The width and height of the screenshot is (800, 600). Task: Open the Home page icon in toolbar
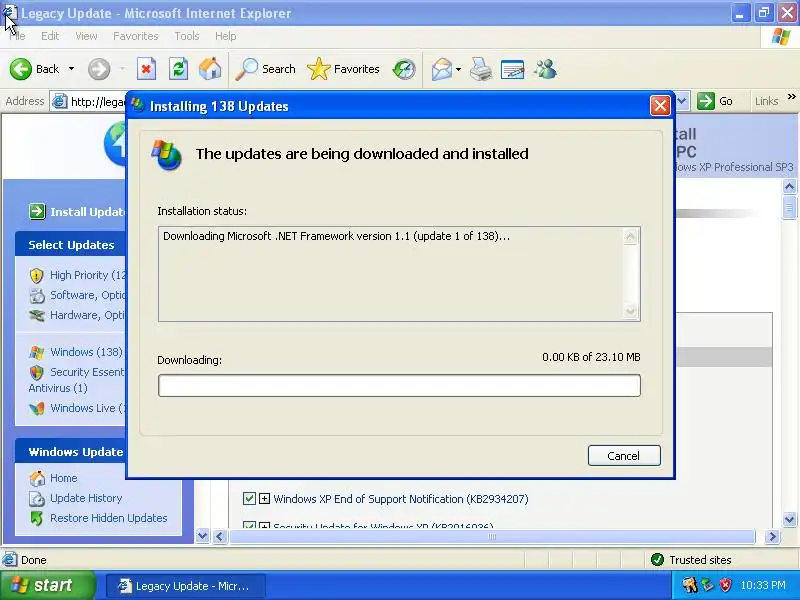tap(210, 69)
